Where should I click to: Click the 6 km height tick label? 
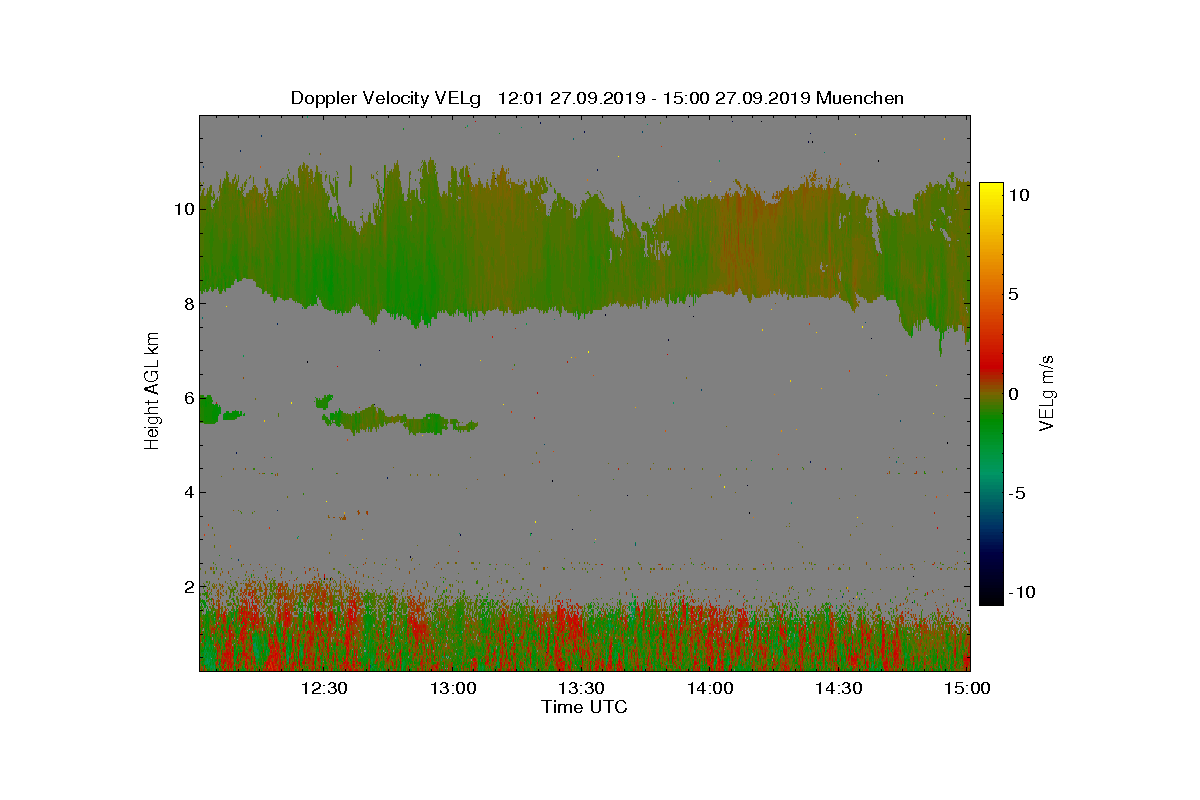click(187, 398)
